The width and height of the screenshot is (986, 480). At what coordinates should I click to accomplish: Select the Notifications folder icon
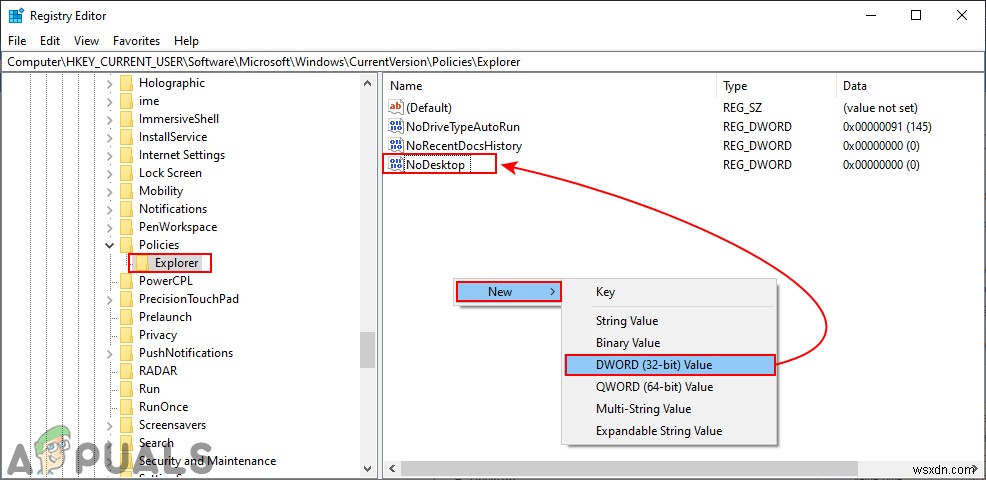(x=126, y=209)
